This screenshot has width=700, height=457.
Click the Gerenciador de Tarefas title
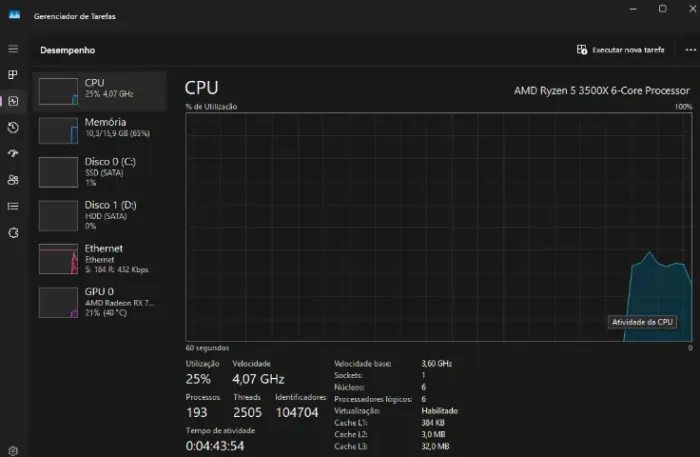tap(75, 16)
